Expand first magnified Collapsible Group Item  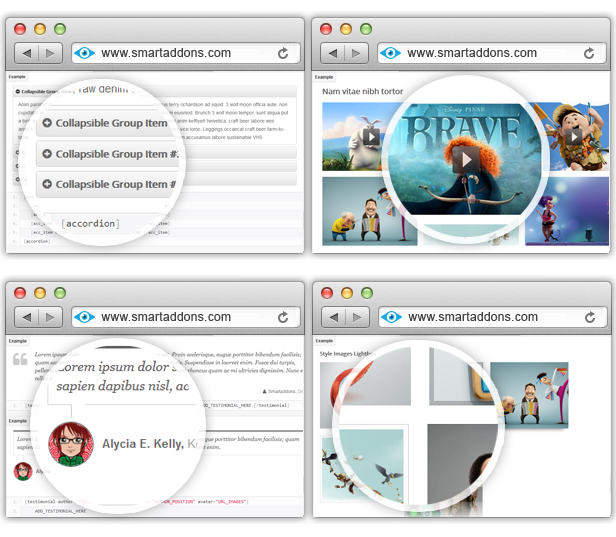click(x=105, y=123)
